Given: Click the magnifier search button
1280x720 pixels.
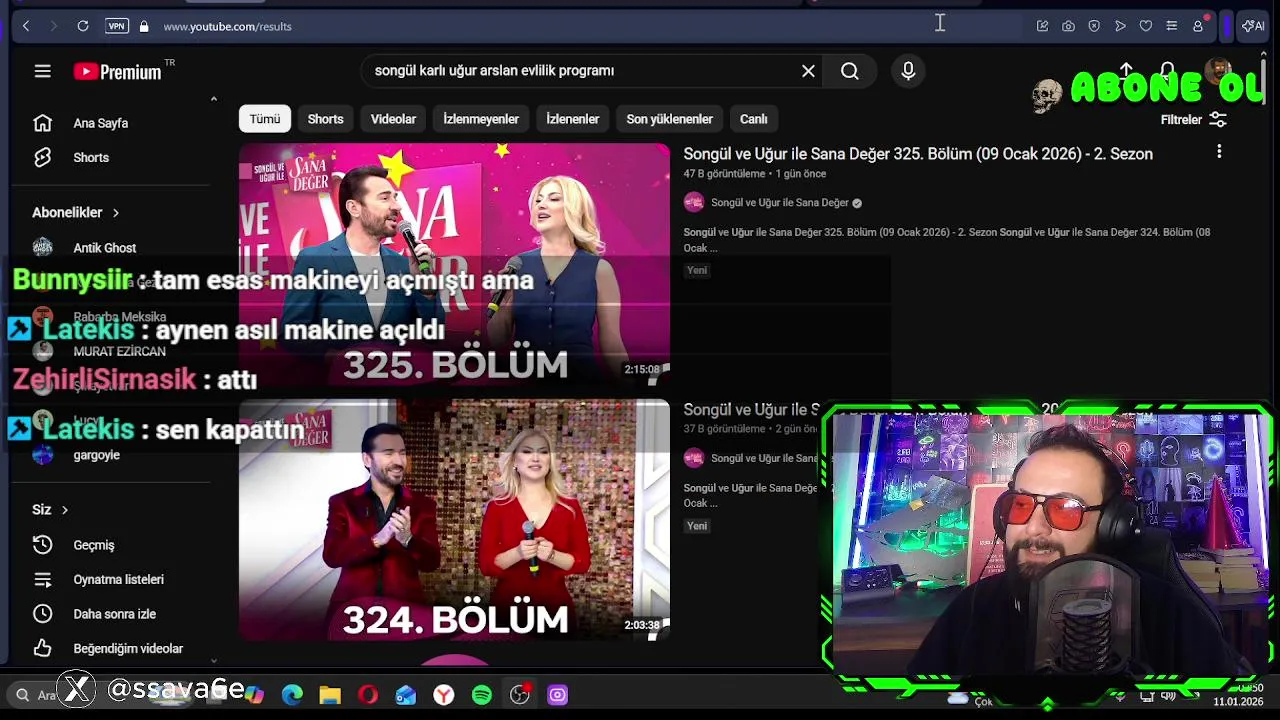Looking at the screenshot, I should (850, 71).
